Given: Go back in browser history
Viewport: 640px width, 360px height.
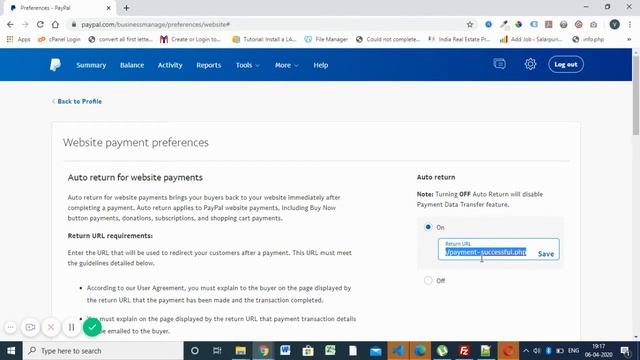Looking at the screenshot, I should (10, 24).
